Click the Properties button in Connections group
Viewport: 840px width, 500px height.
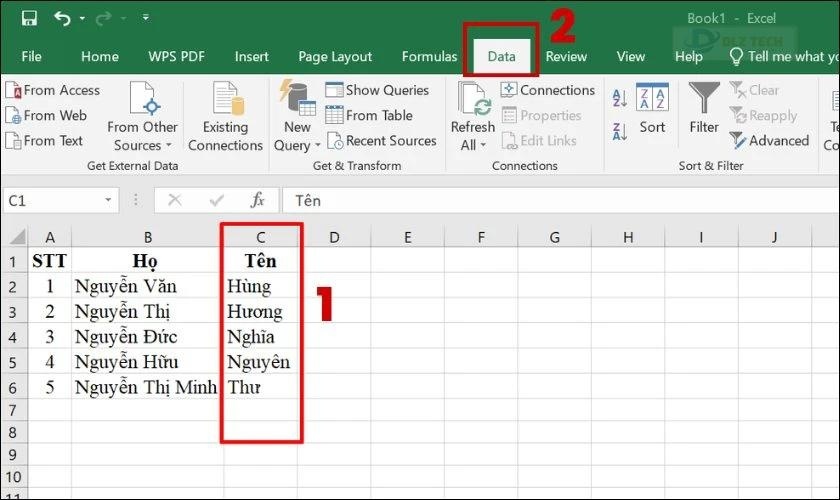[542, 115]
